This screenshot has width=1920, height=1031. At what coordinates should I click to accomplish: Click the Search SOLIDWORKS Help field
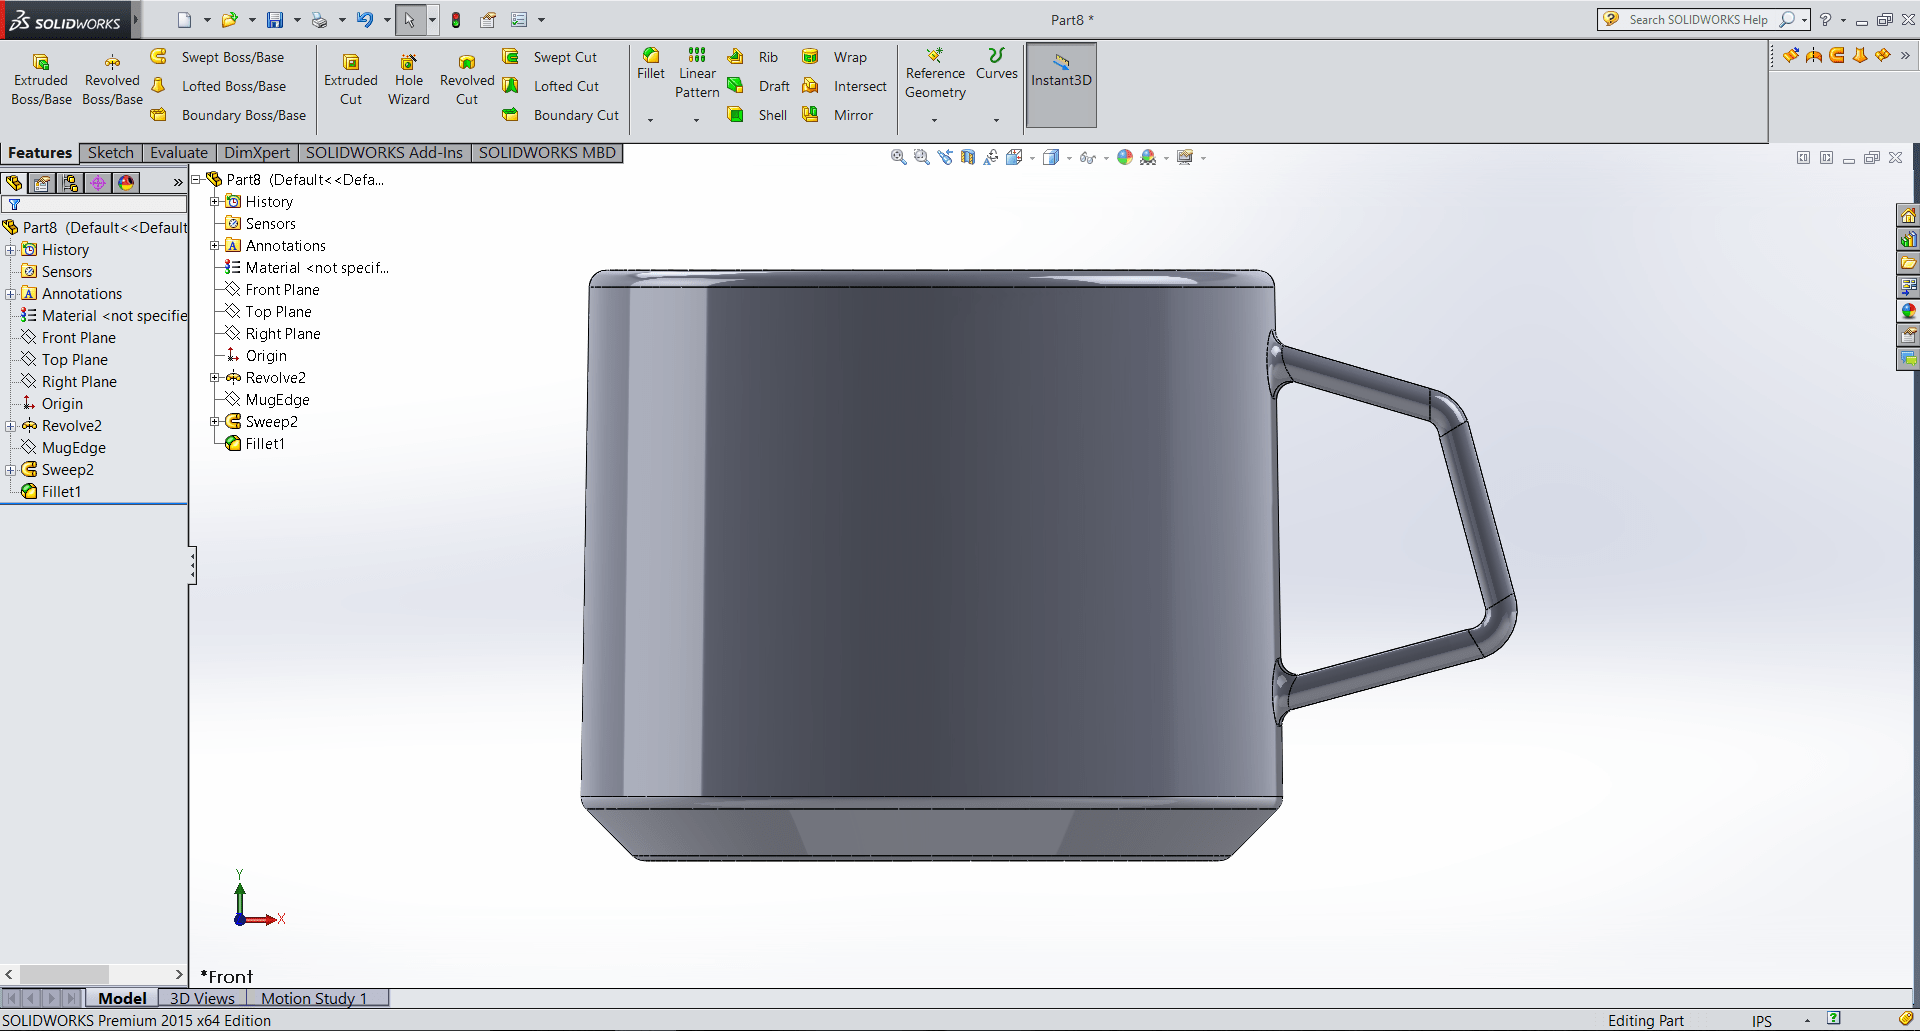pos(1698,20)
